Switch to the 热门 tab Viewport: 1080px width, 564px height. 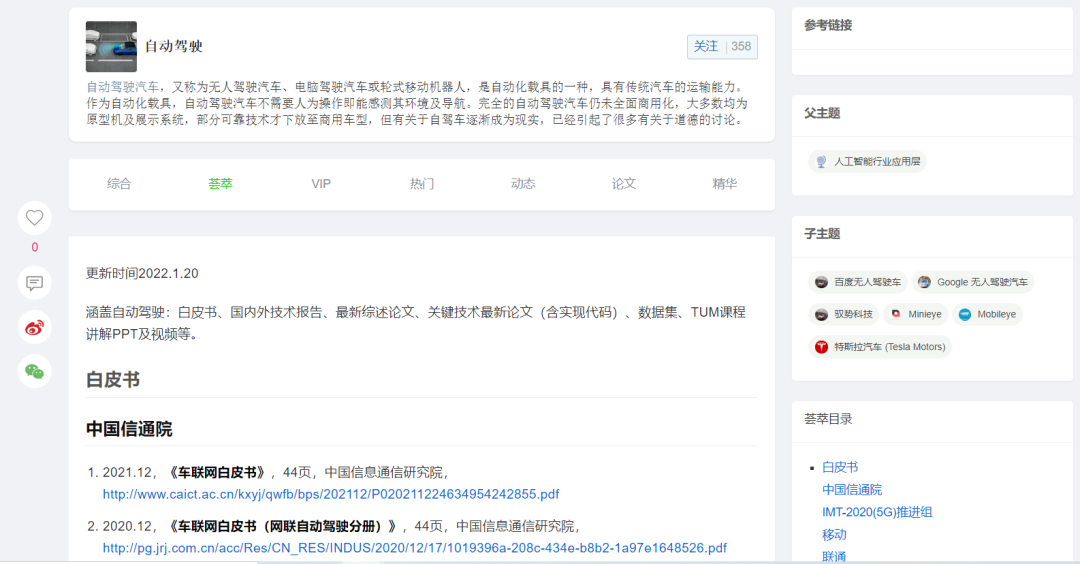click(x=422, y=184)
